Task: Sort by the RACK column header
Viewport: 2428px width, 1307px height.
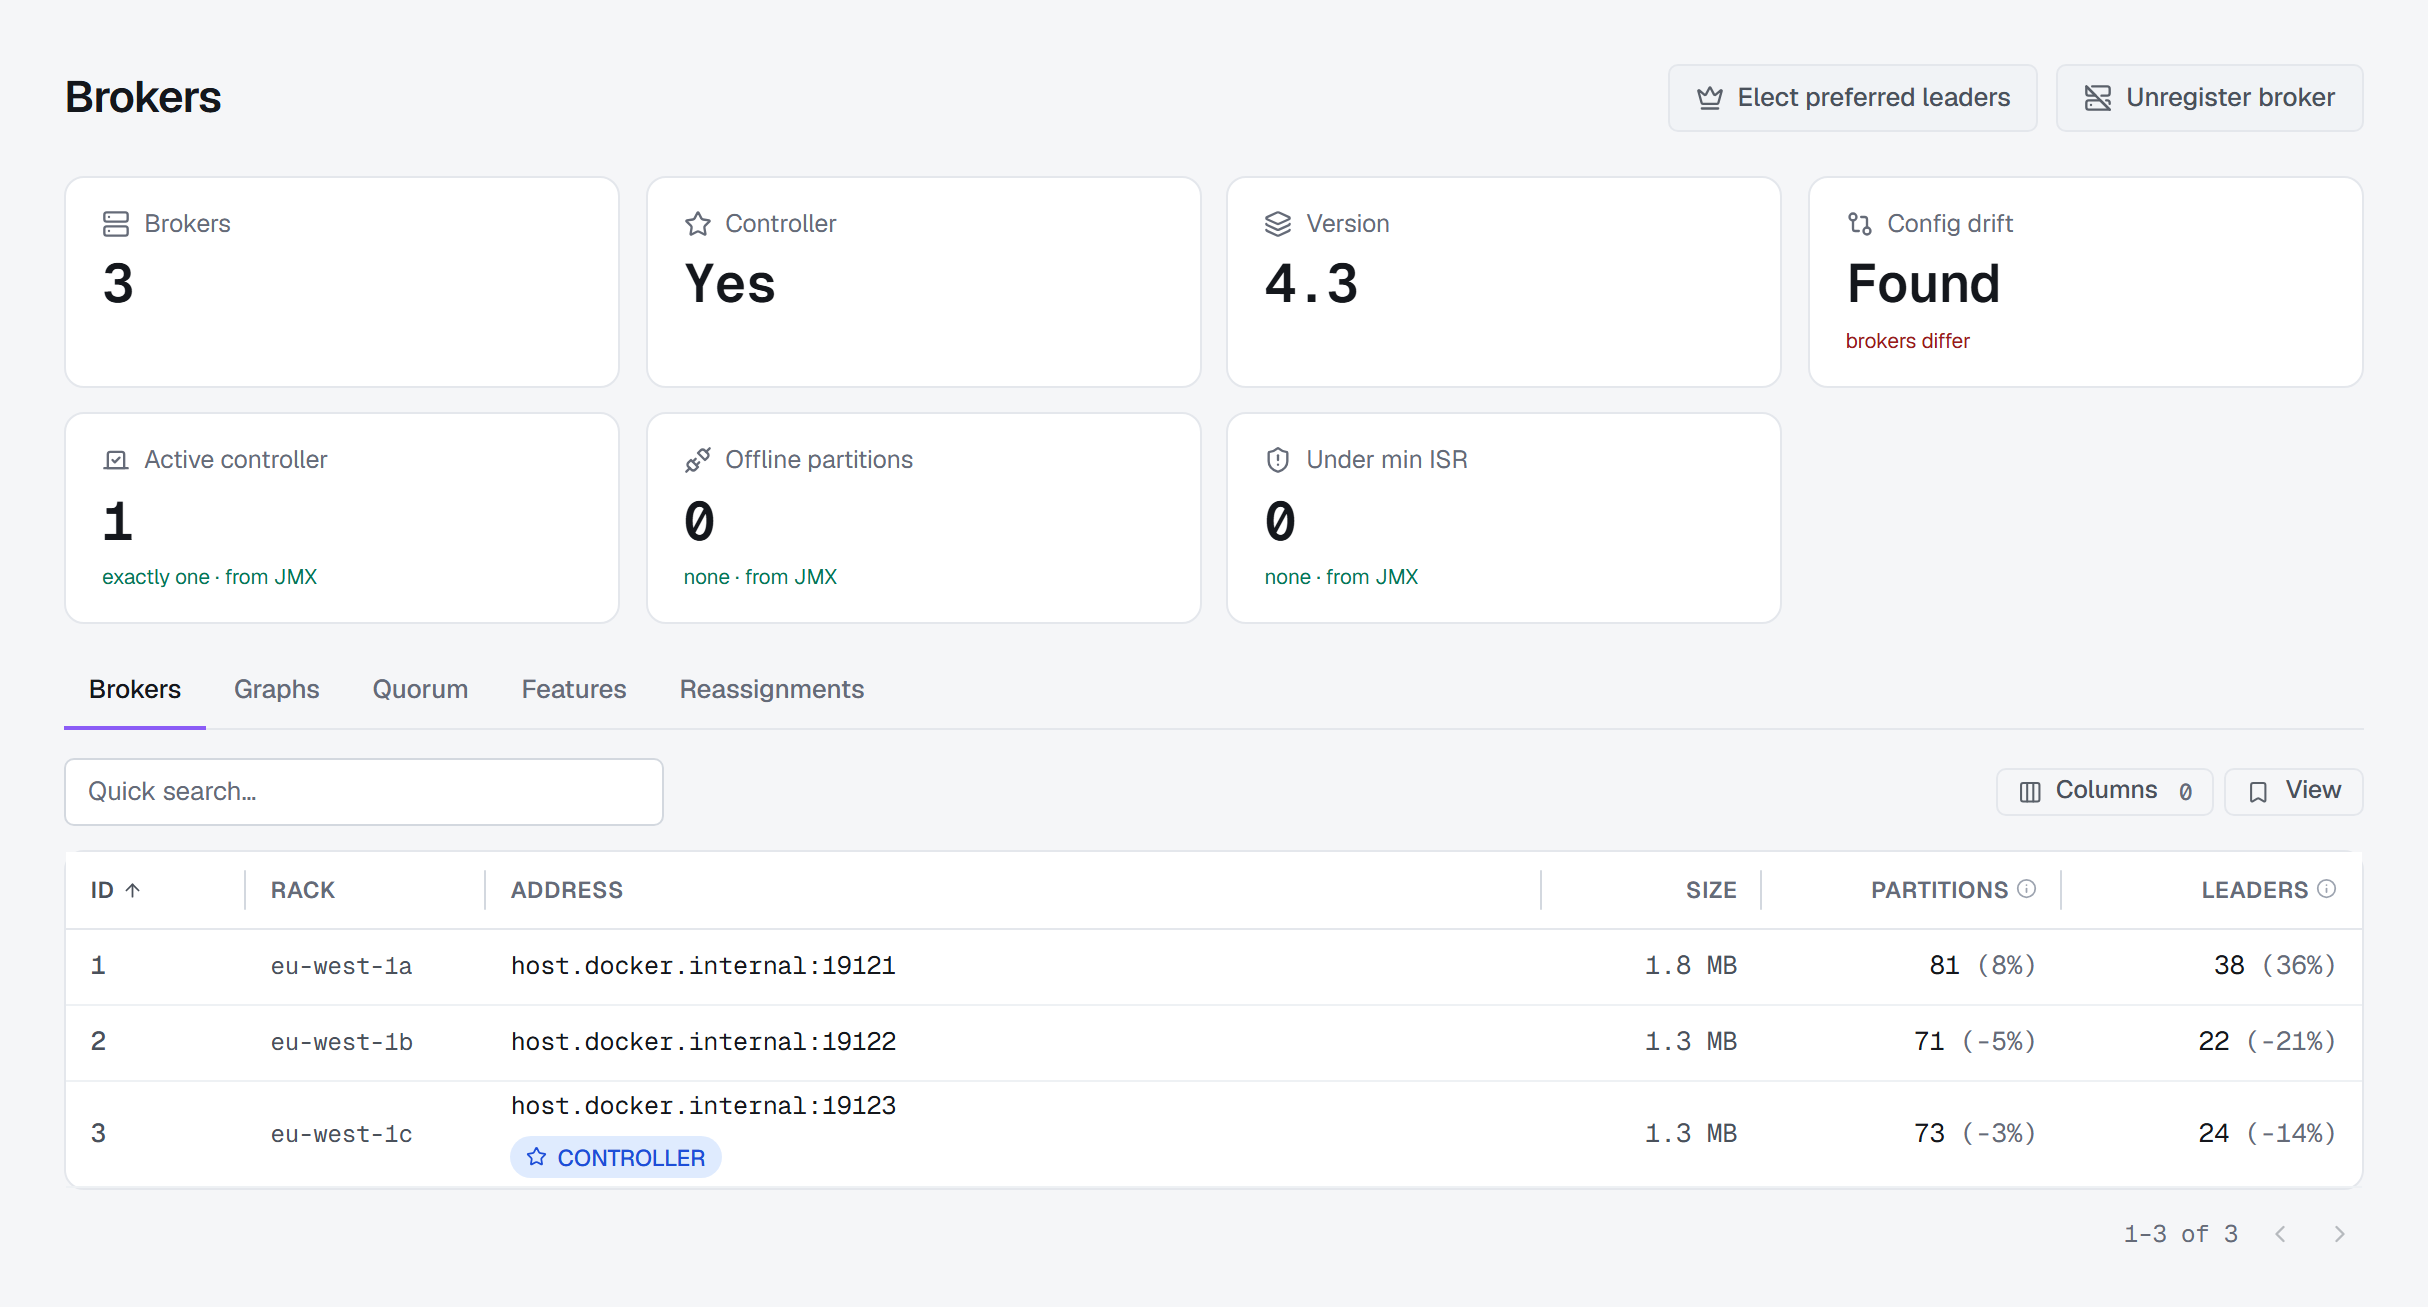Action: click(303, 890)
